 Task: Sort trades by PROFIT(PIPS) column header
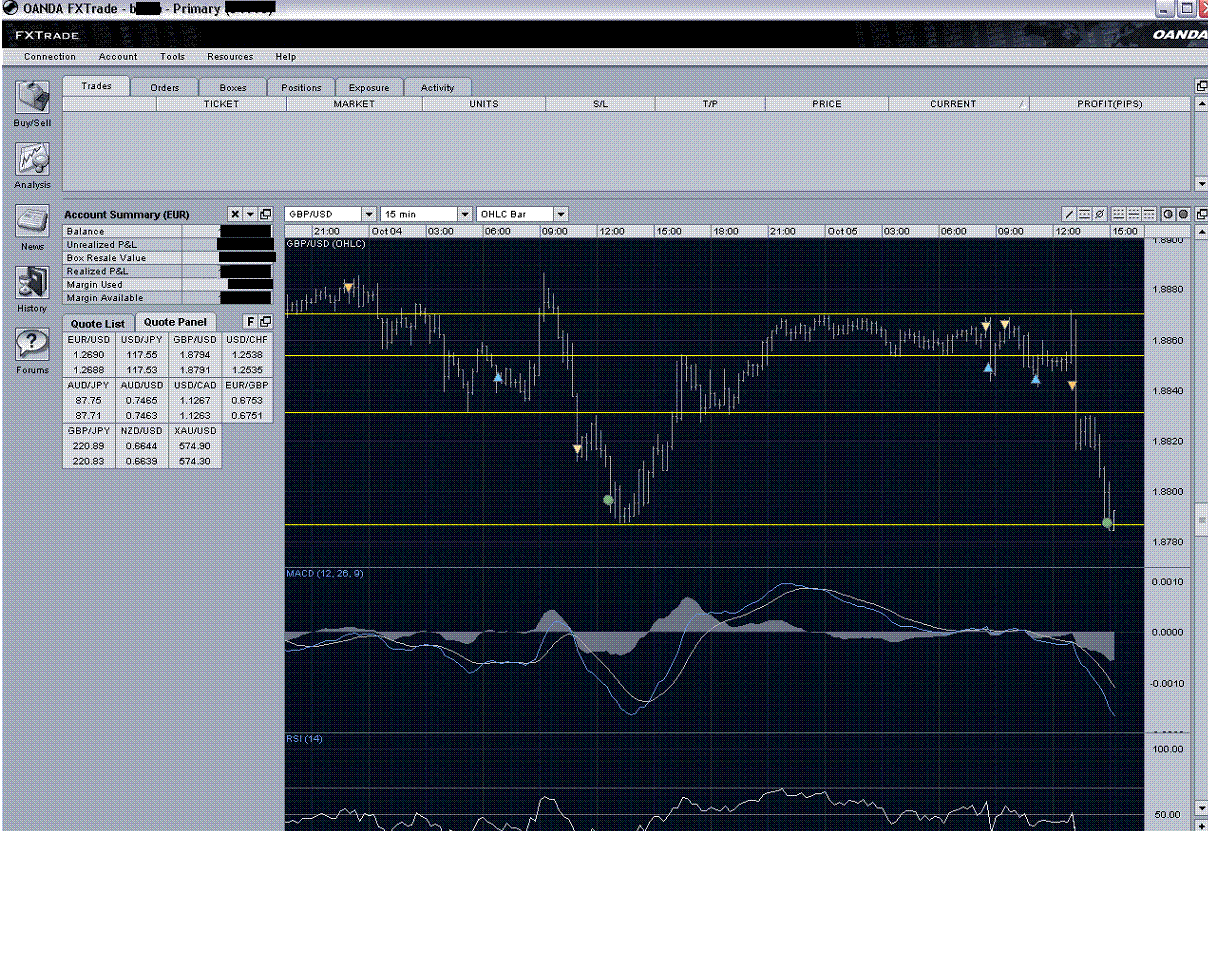[1110, 104]
